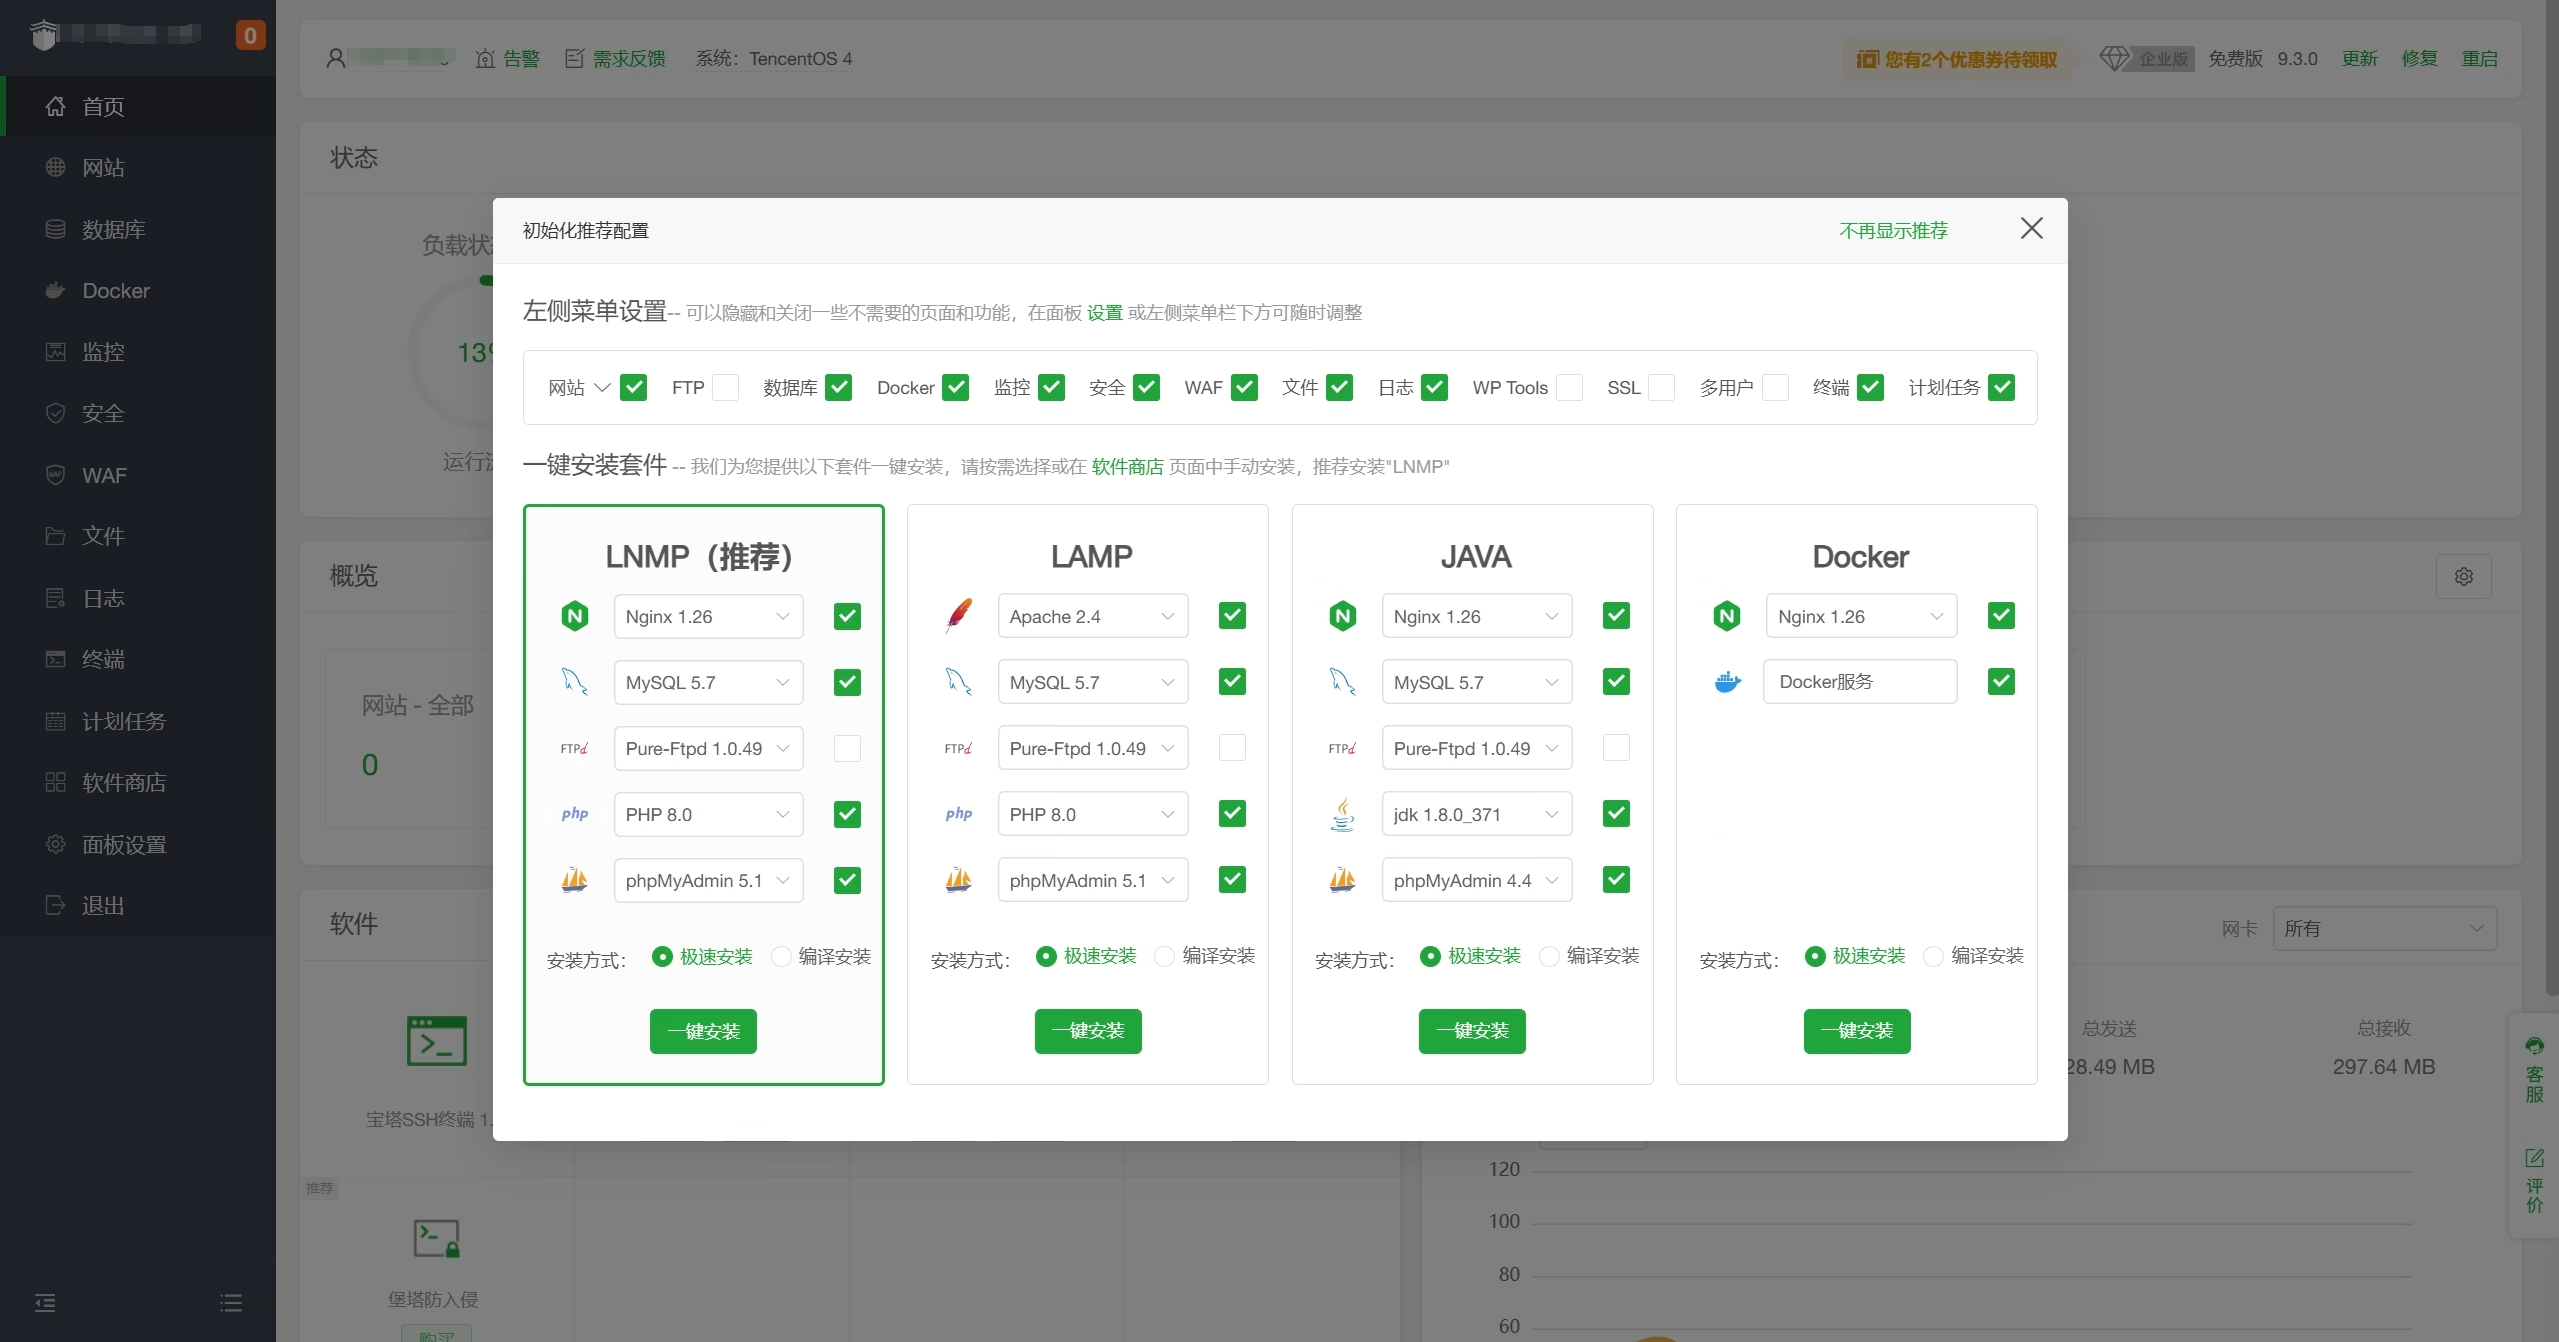Go to 面板设置 in the sidebar
The width and height of the screenshot is (2559, 1342).
pos(124,845)
